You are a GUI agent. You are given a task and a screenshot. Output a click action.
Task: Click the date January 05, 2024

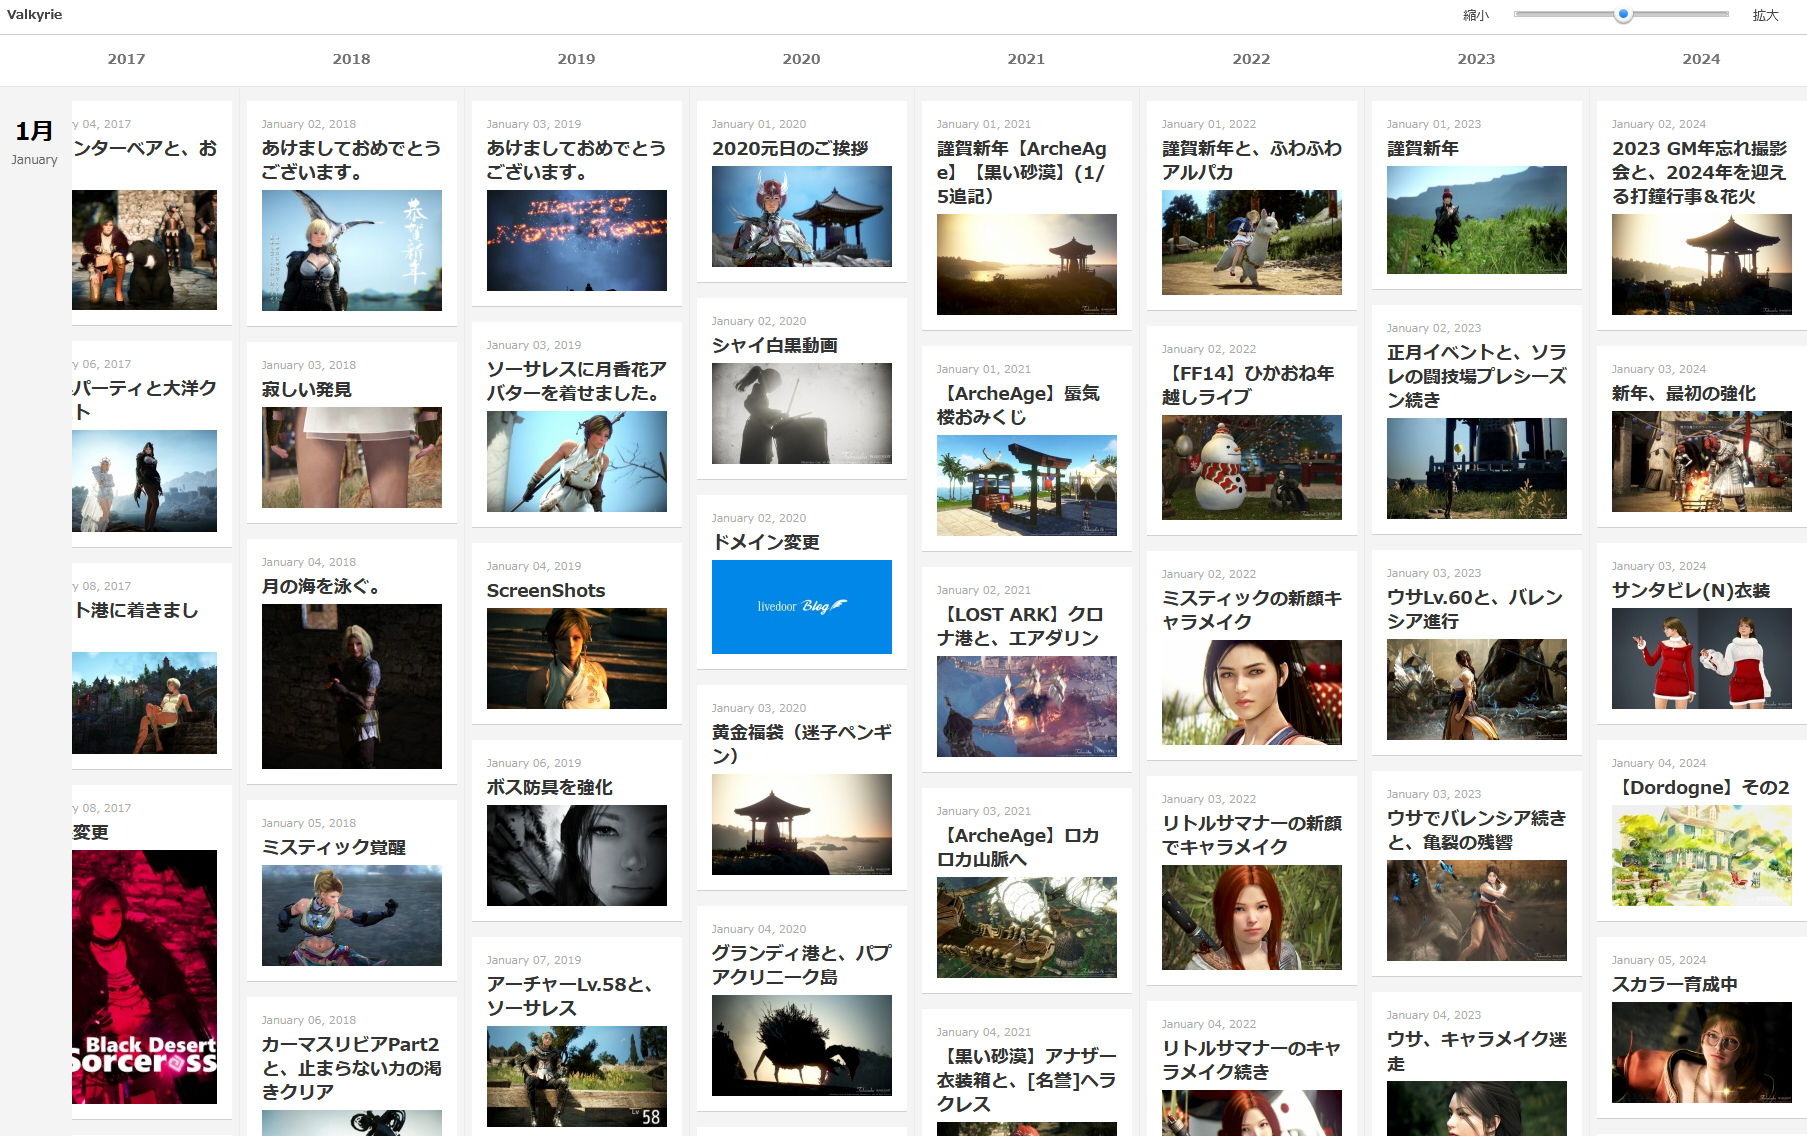coord(1659,960)
